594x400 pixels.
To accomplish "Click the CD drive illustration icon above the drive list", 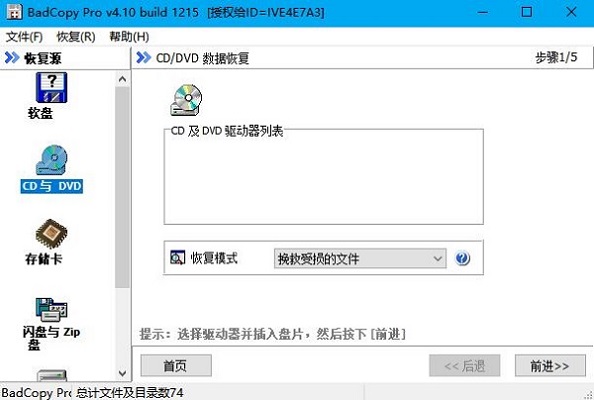I will (186, 100).
